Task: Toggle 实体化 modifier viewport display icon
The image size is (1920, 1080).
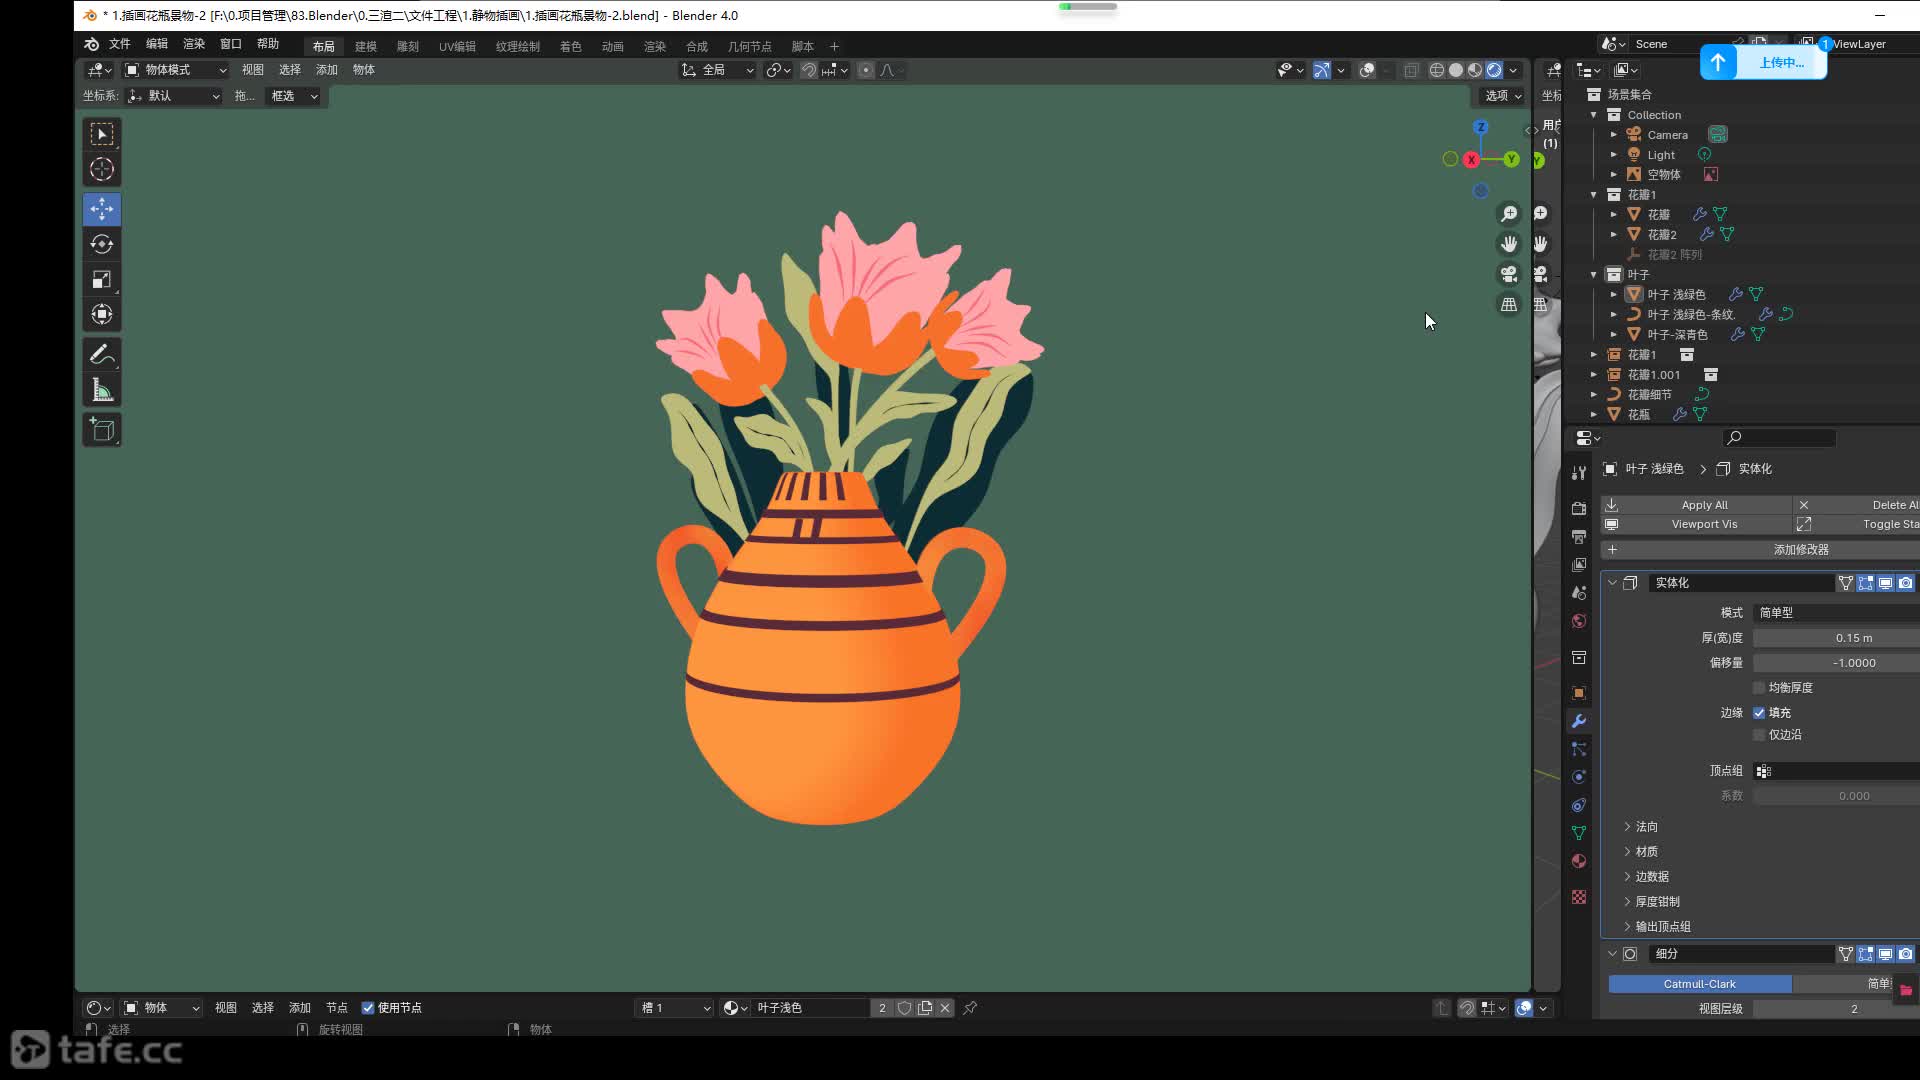Action: point(1885,583)
